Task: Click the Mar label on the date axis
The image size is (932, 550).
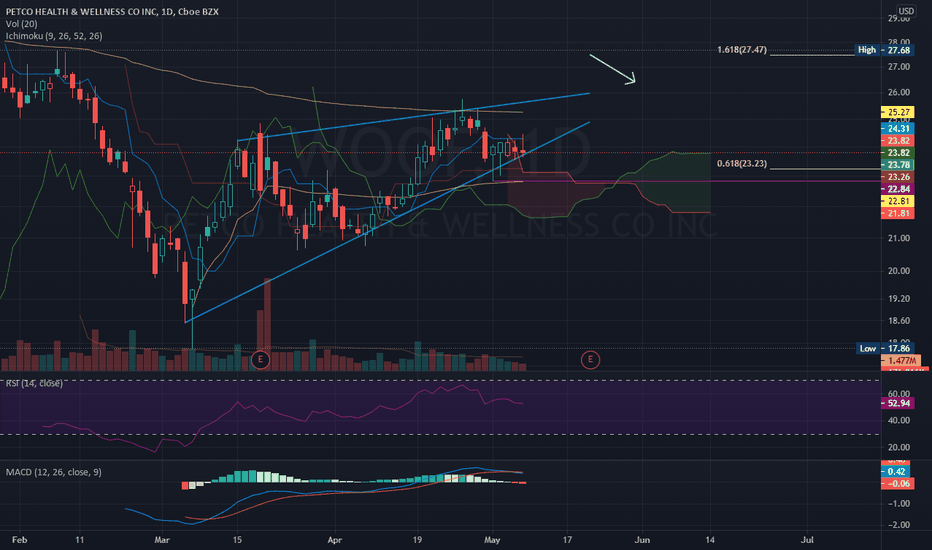Action: (x=162, y=540)
